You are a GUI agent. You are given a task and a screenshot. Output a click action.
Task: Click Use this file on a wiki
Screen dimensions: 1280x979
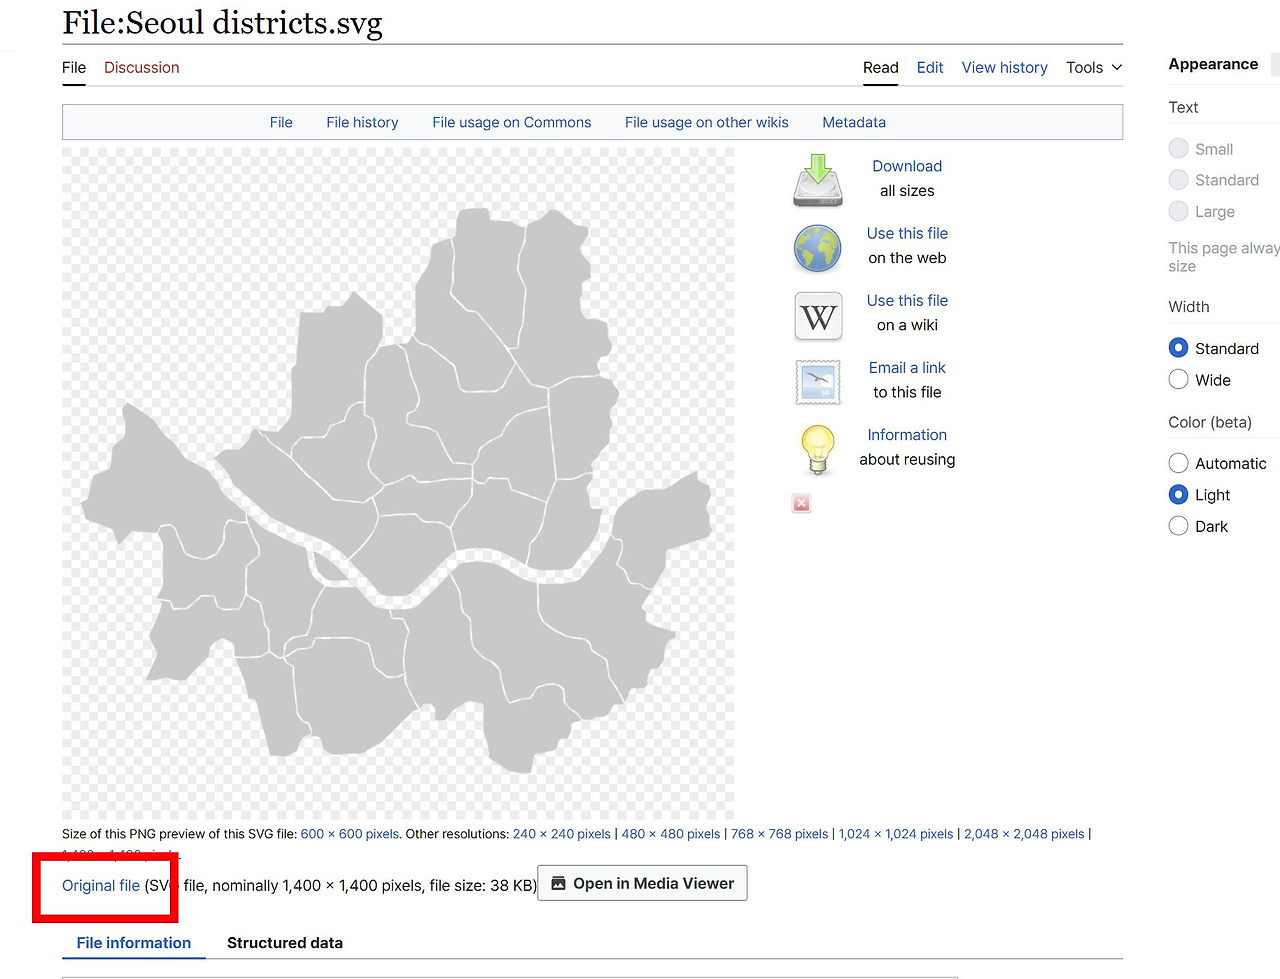[x=907, y=300]
